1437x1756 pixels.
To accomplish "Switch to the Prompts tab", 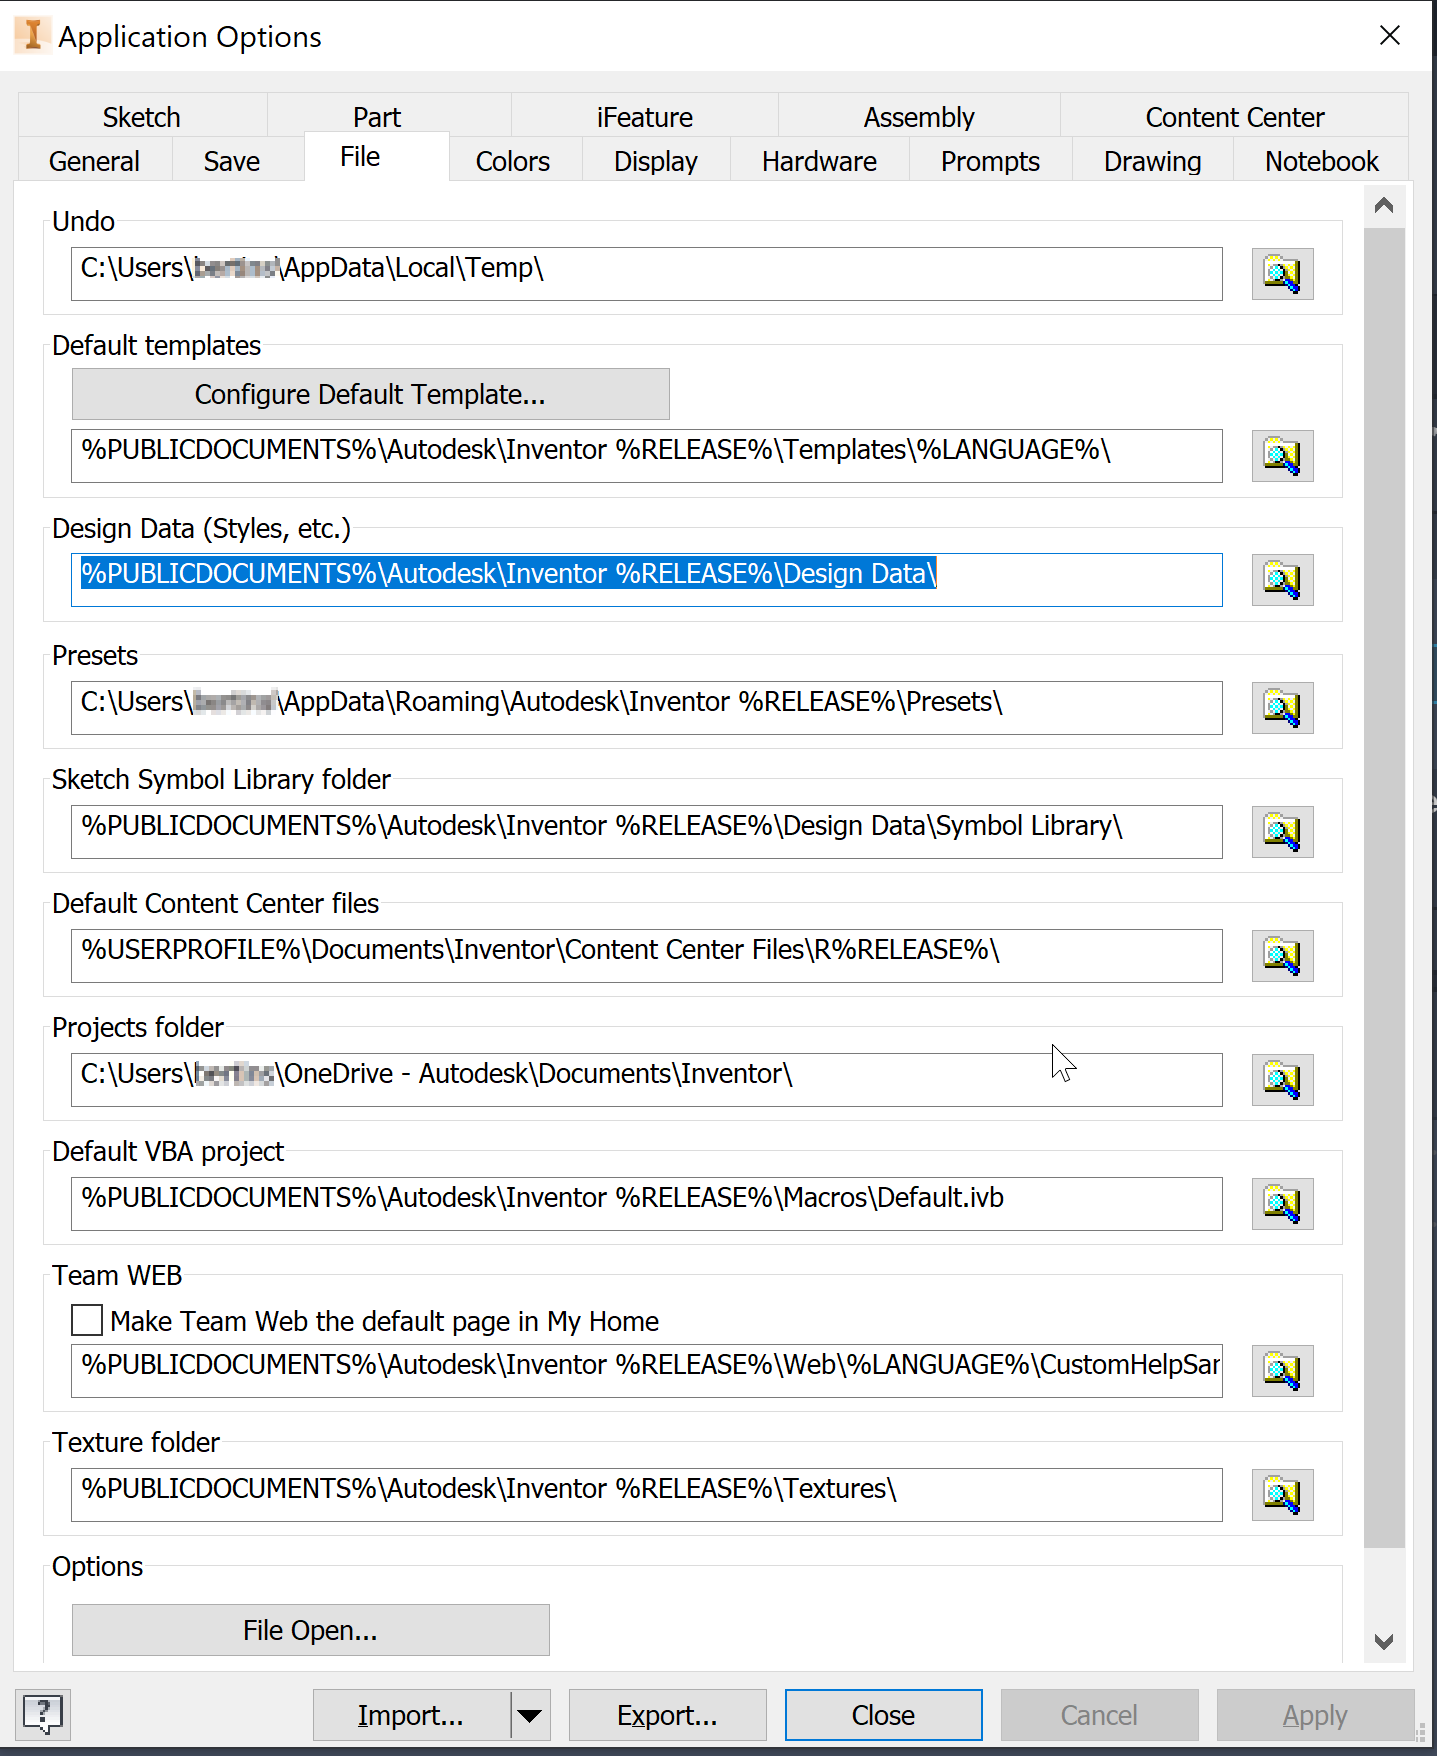I will [x=991, y=161].
